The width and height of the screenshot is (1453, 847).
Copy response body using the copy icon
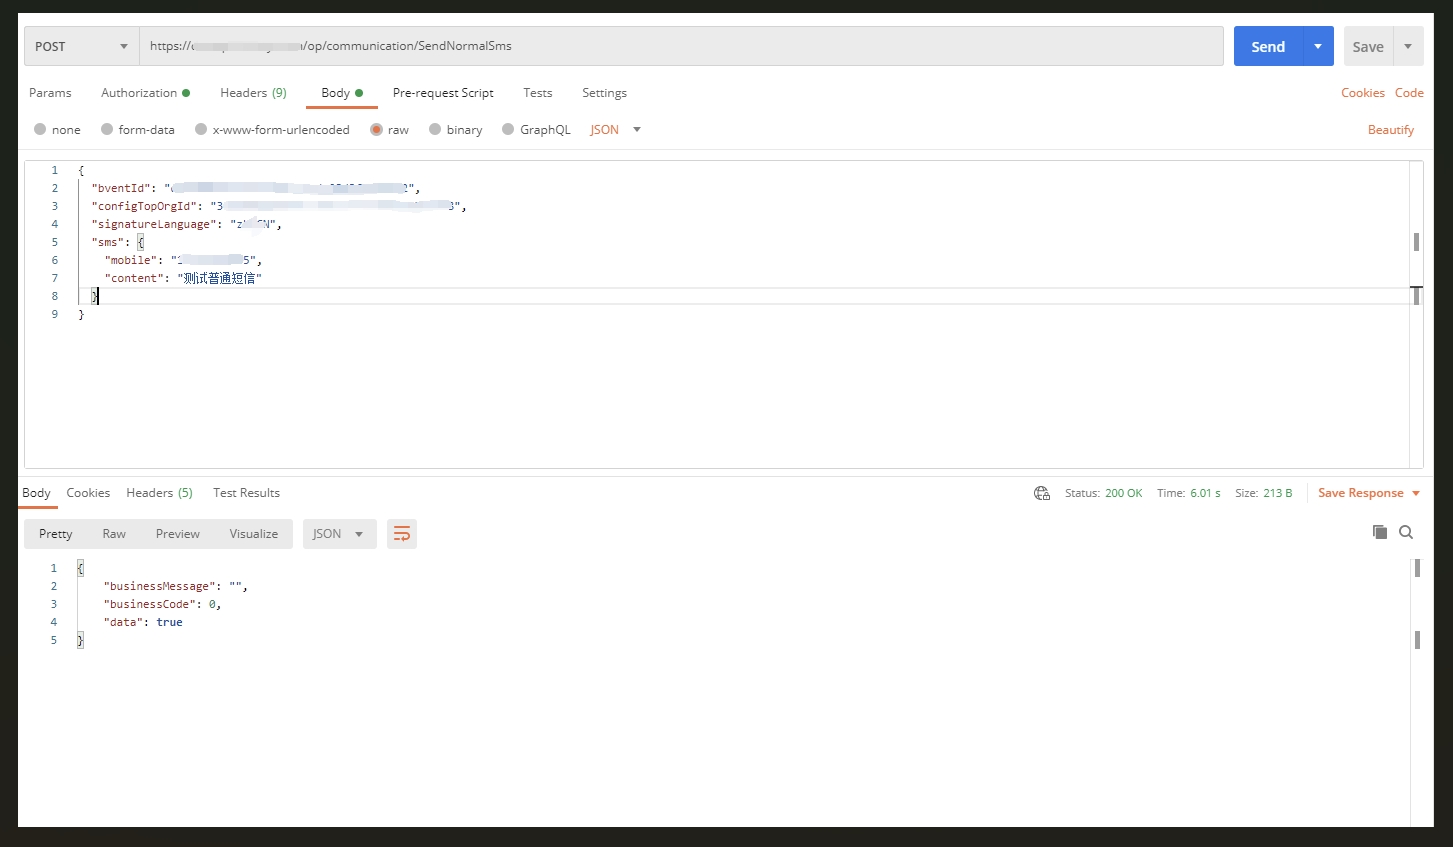tap(1379, 532)
